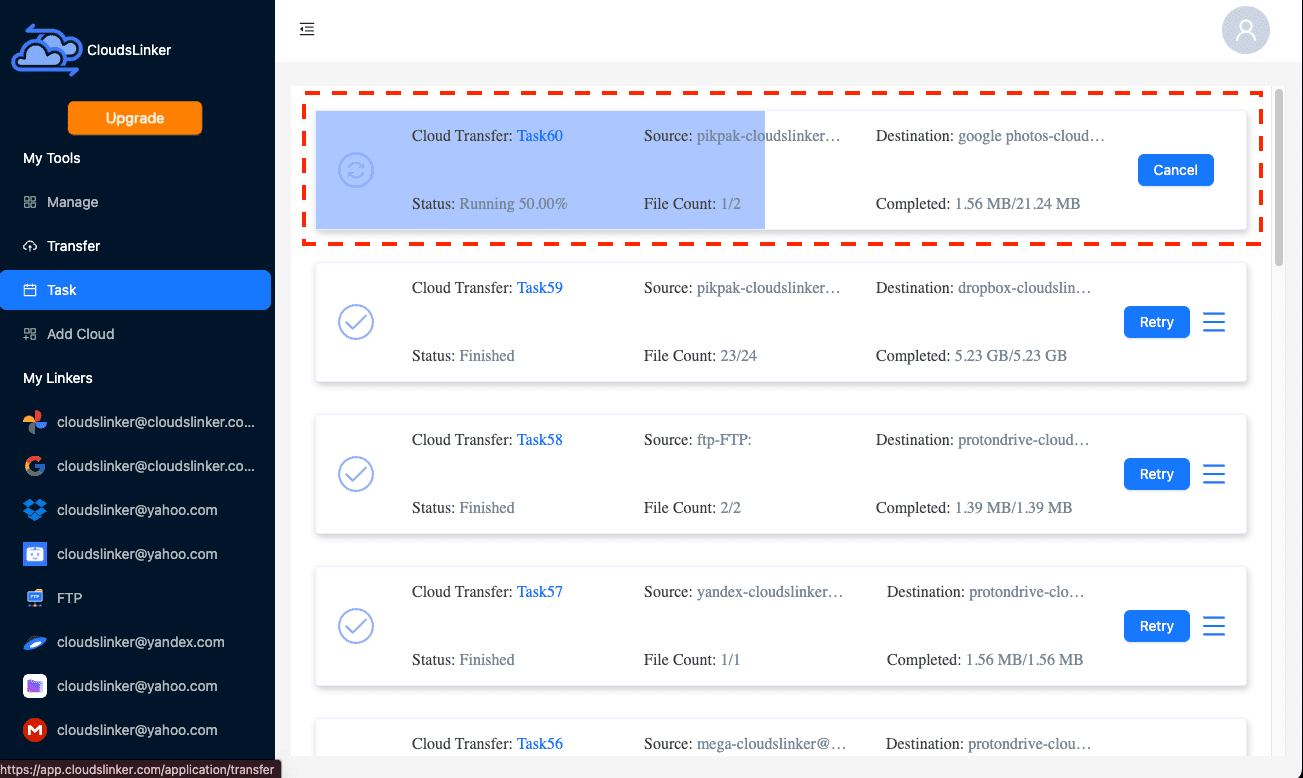Click the 1.56 MB/1.56 MB completed value
Screen dimensions: 1303x778
point(1024,660)
